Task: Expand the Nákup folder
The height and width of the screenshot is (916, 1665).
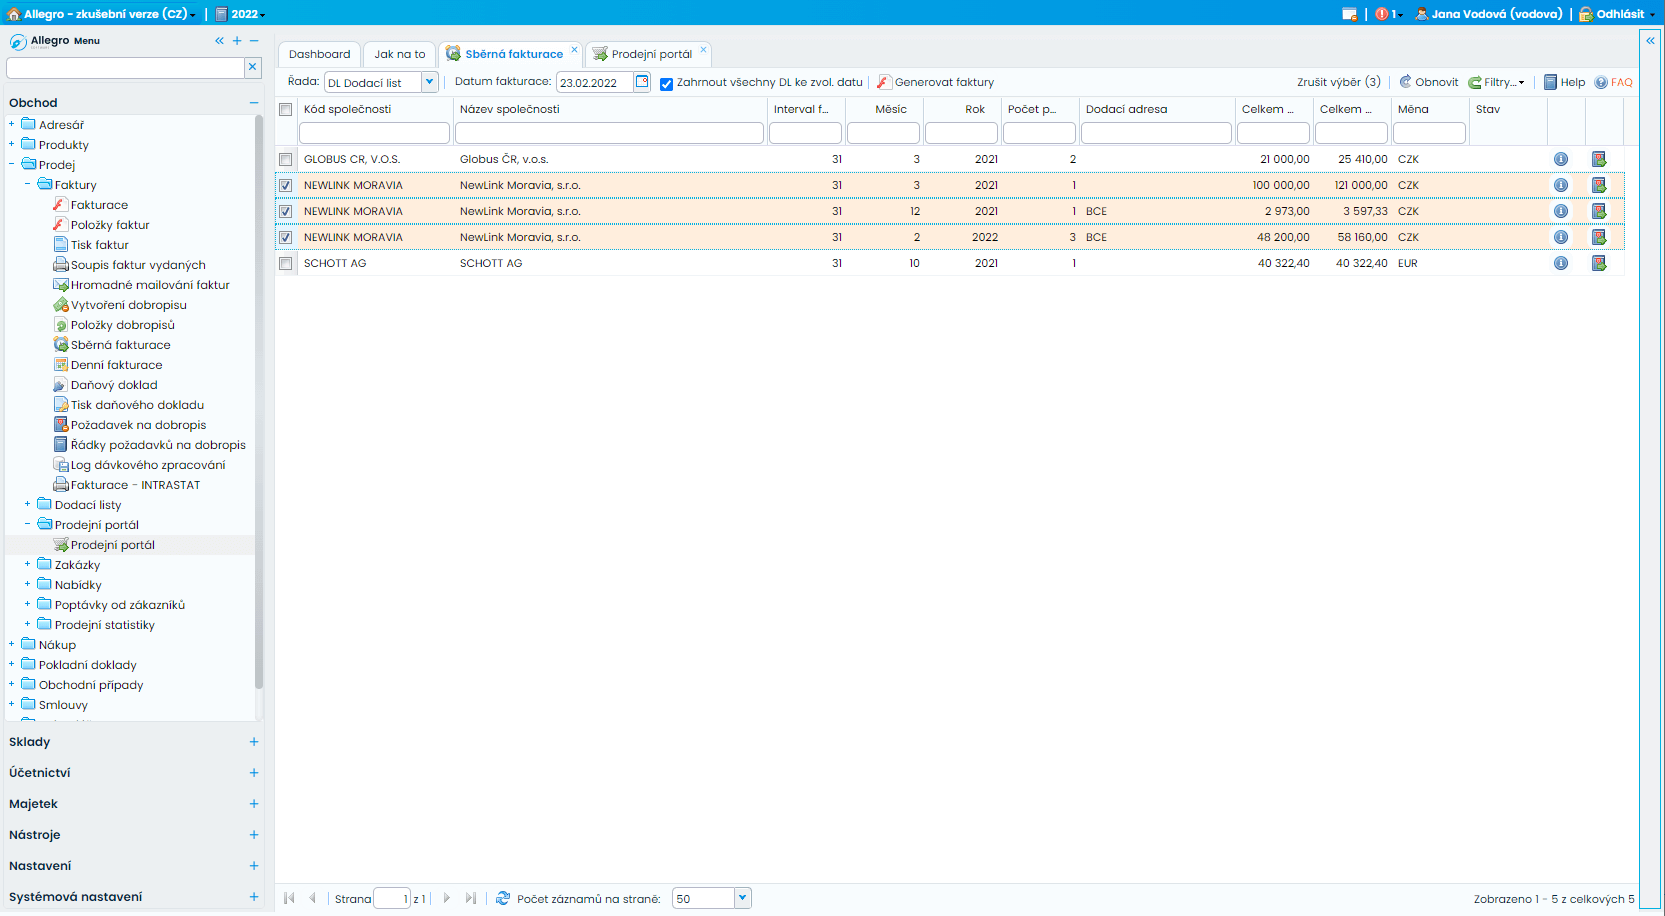Action: (12, 645)
